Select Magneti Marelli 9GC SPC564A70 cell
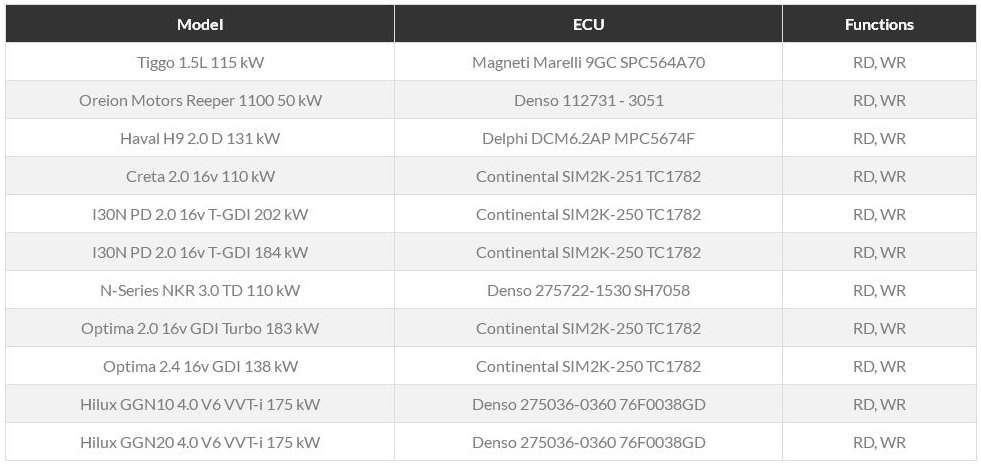Image resolution: width=981 pixels, height=466 pixels. tap(588, 63)
